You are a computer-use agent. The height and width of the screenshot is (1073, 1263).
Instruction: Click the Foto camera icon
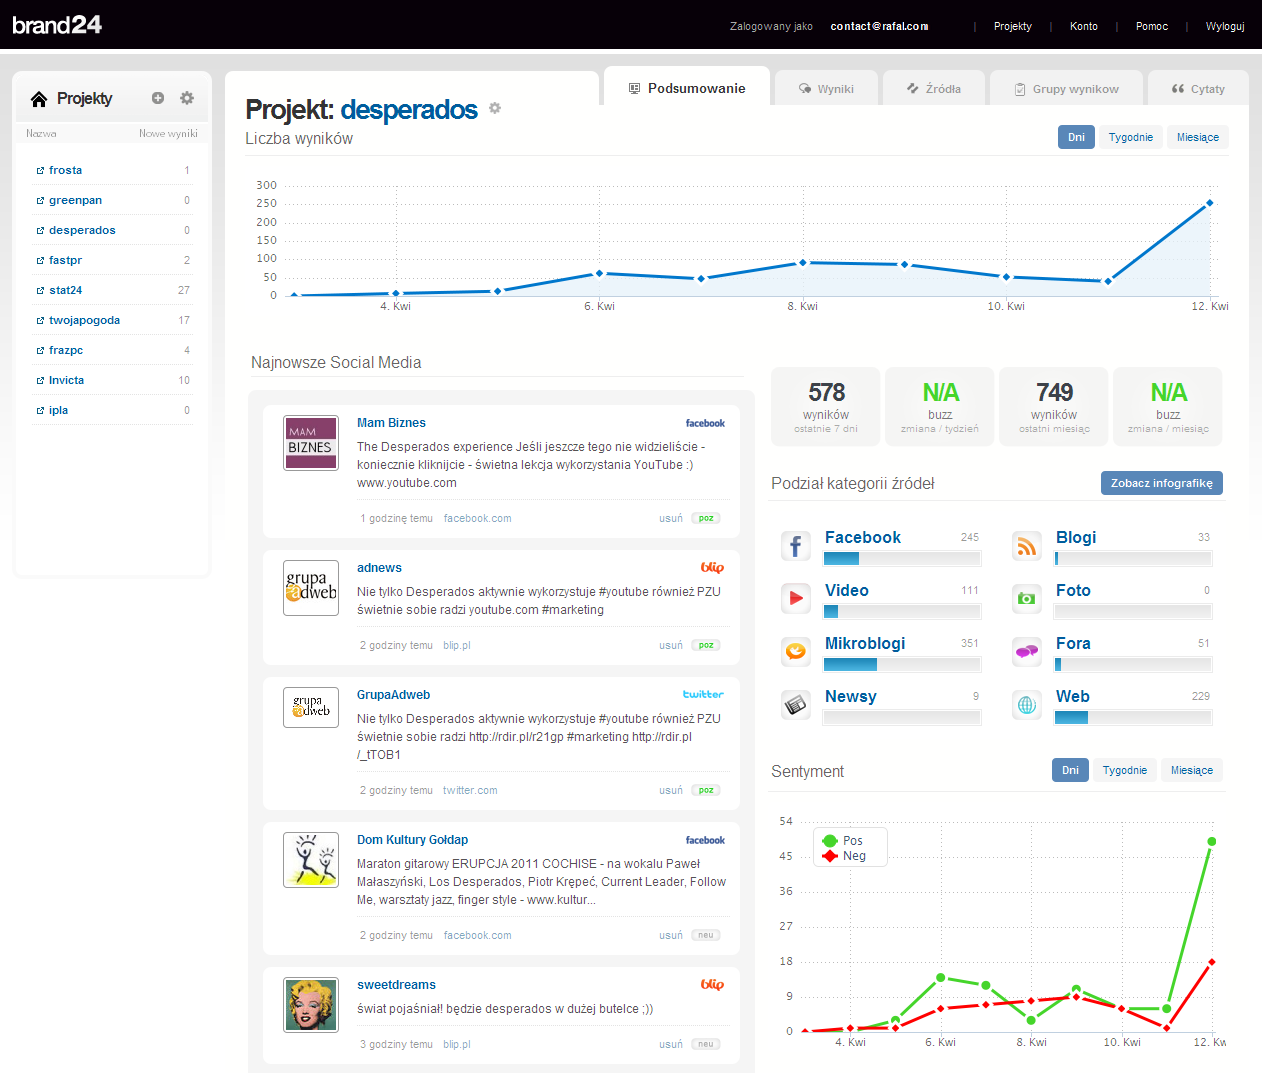tap(1027, 598)
